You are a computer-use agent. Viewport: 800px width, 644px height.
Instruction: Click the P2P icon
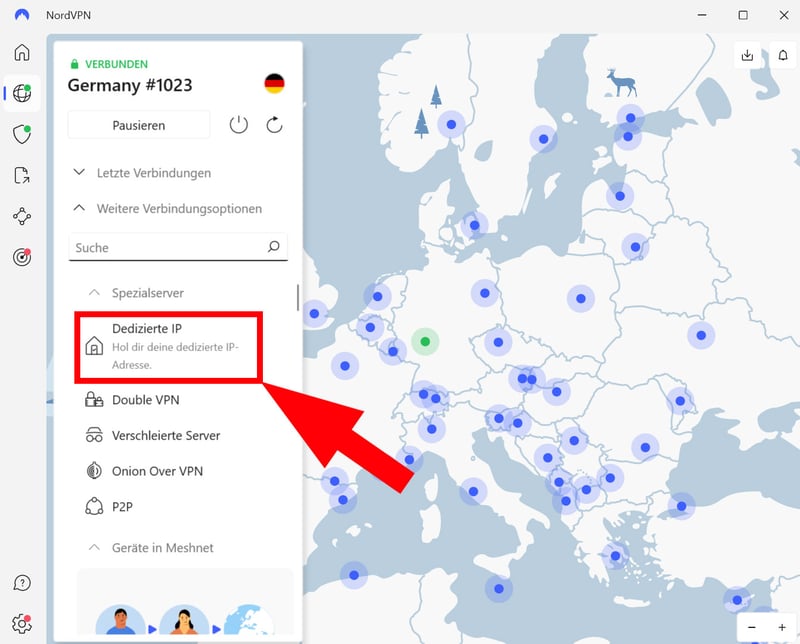click(94, 506)
